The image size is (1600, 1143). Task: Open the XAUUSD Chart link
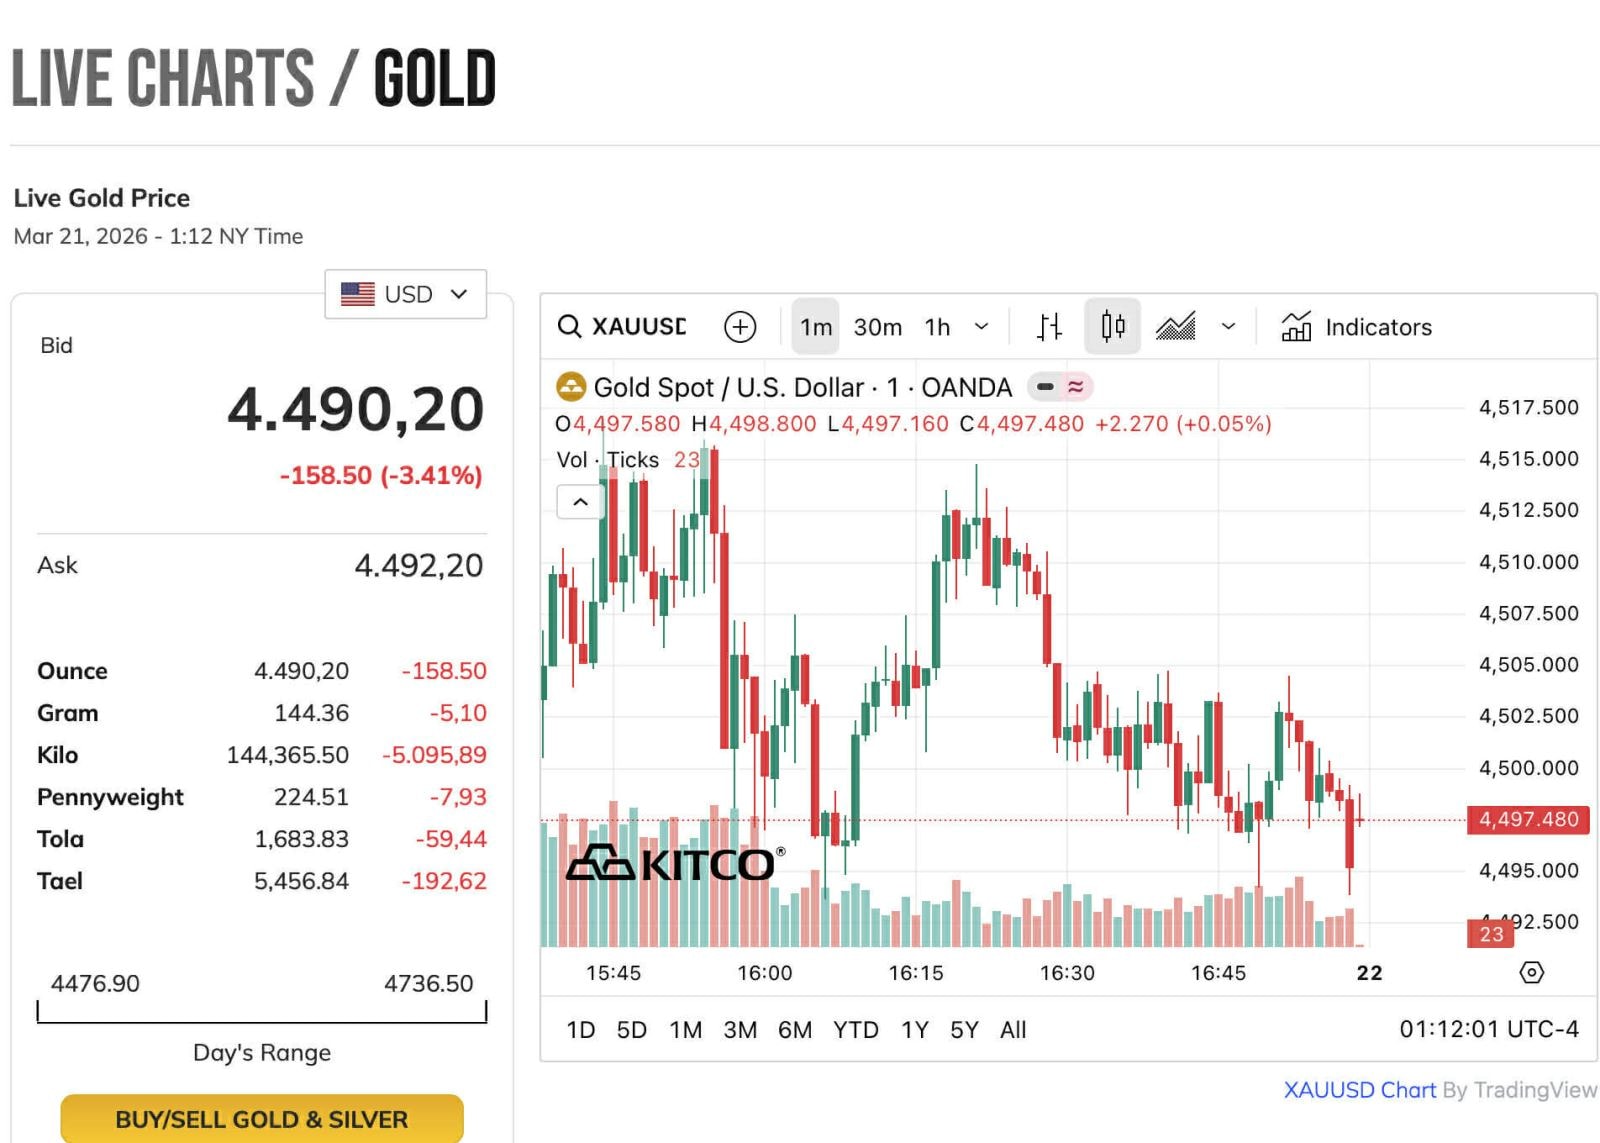pyautogui.click(x=1359, y=1090)
